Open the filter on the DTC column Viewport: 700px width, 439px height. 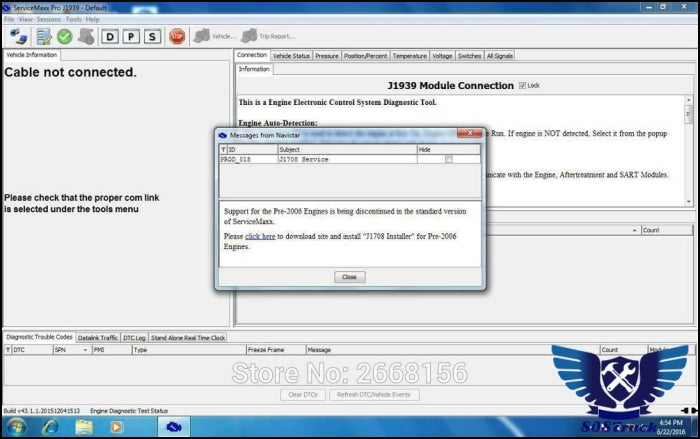click(8, 350)
